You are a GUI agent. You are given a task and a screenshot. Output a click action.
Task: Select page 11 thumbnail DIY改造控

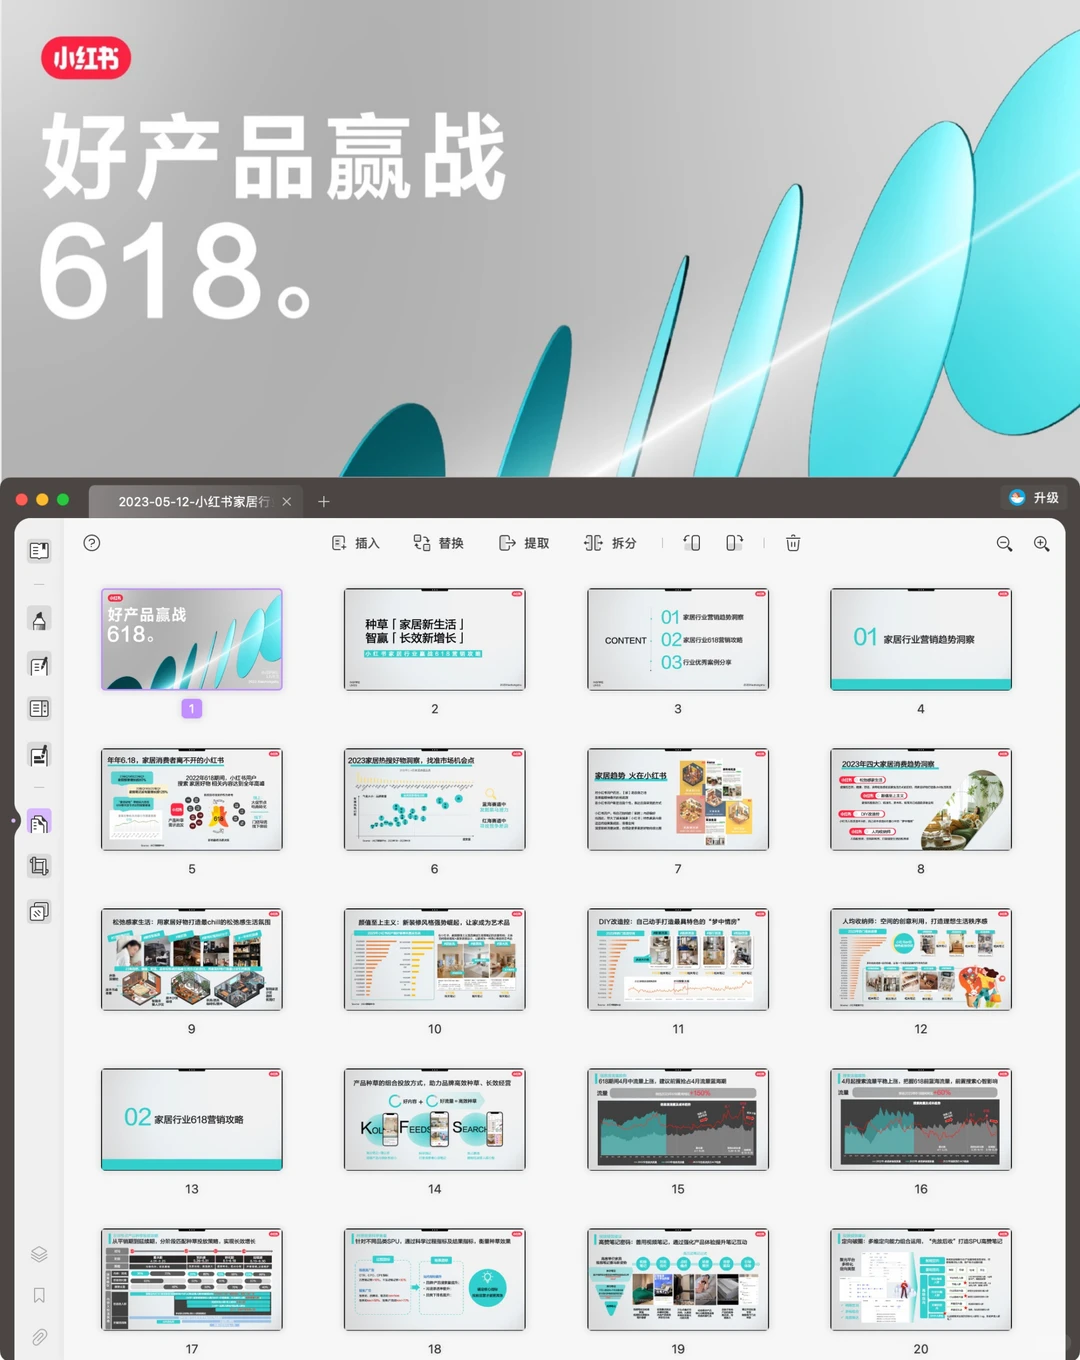tap(678, 959)
